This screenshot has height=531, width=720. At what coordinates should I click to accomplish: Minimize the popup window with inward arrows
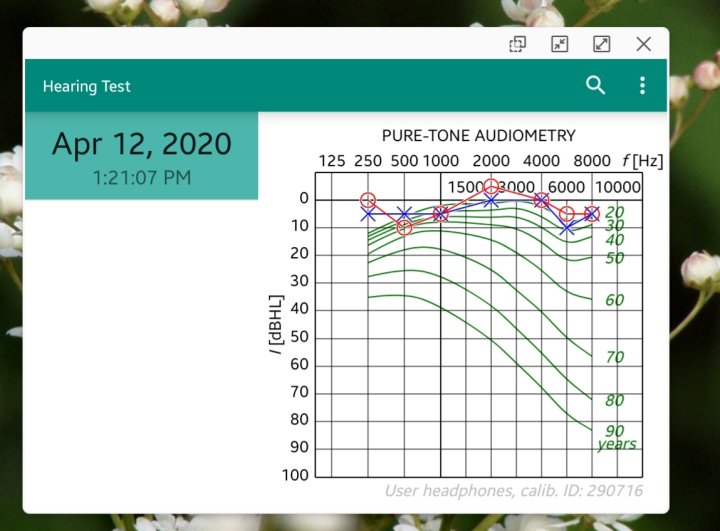560,44
